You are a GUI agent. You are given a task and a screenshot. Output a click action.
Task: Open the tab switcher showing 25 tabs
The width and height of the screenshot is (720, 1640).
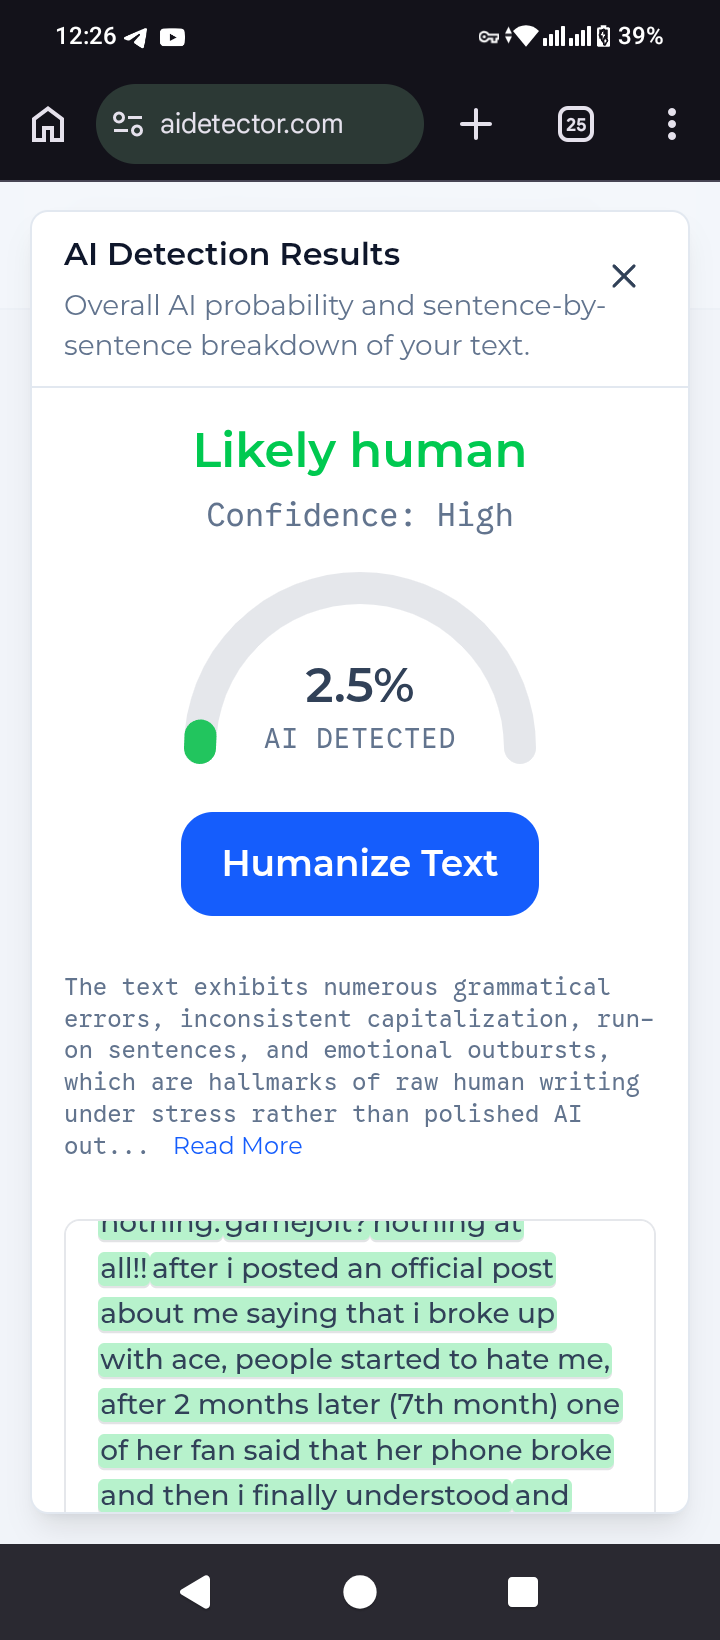575,124
